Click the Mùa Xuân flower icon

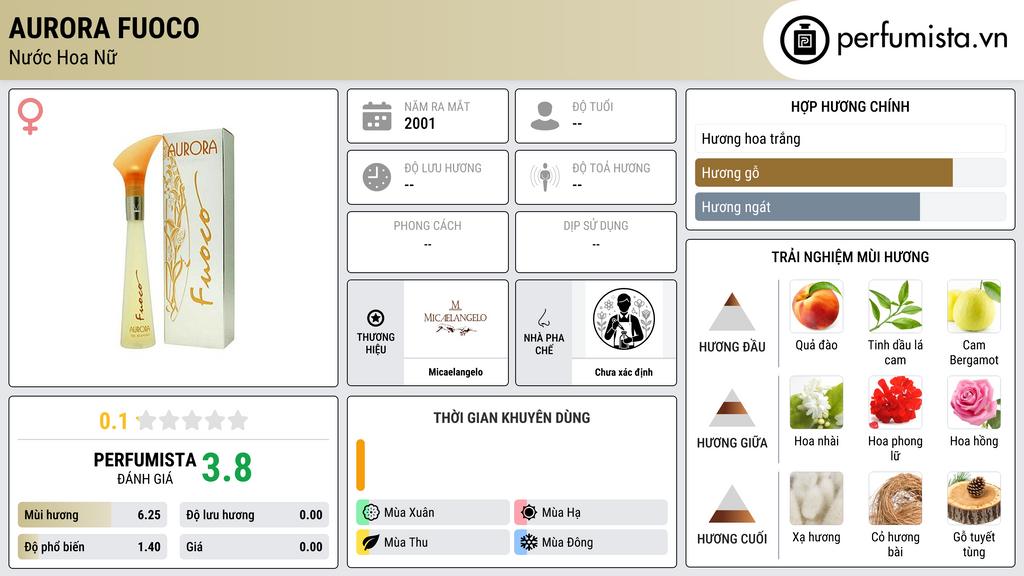pyautogui.click(x=371, y=513)
